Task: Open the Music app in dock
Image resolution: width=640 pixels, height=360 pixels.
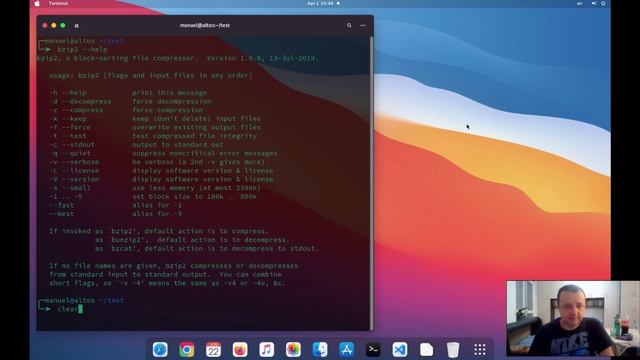Action: pyautogui.click(x=267, y=350)
